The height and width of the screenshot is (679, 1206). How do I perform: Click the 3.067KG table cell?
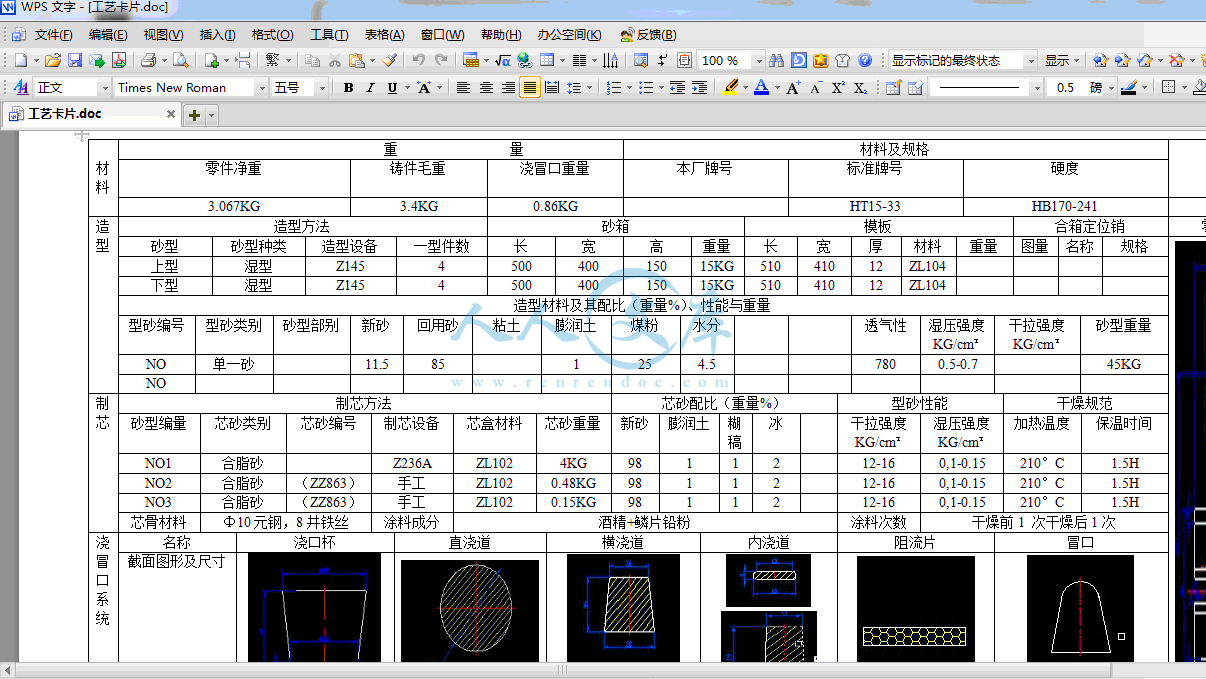coord(234,206)
